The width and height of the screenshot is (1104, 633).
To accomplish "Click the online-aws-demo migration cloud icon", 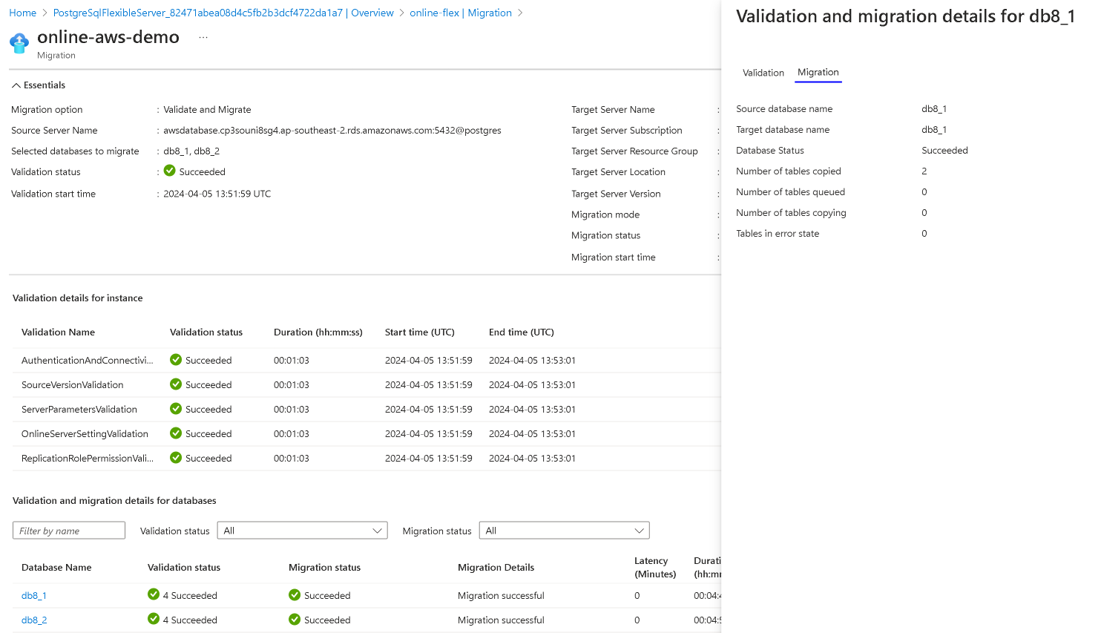I will point(20,43).
